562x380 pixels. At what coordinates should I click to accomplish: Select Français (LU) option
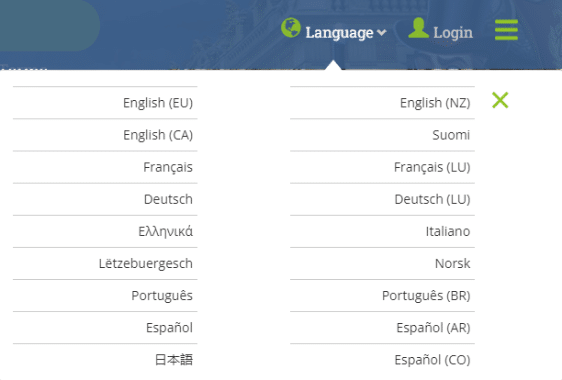(382, 167)
